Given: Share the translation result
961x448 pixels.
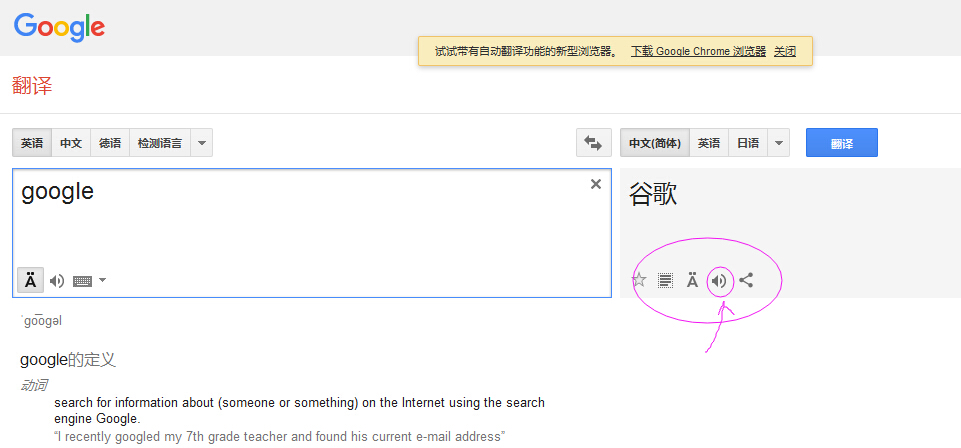Looking at the screenshot, I should point(746,281).
